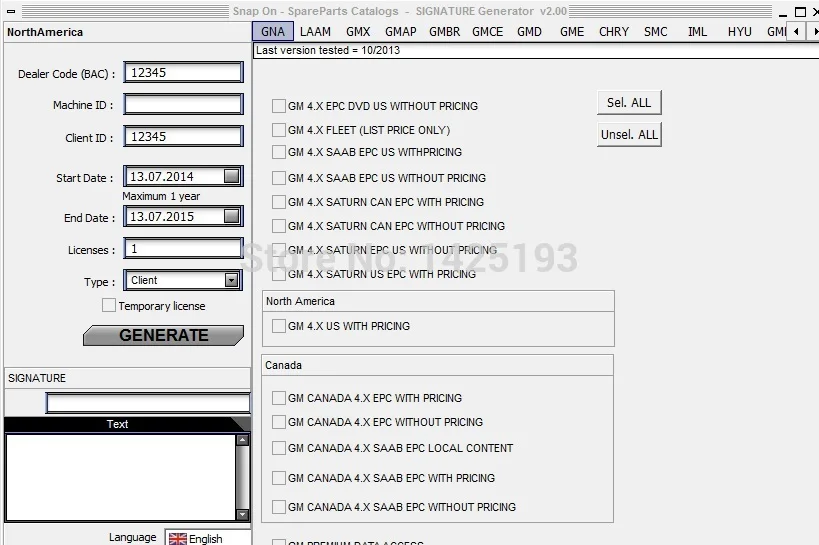Image resolution: width=819 pixels, height=545 pixels.
Task: Click inside the large Text output area
Action: pos(120,477)
